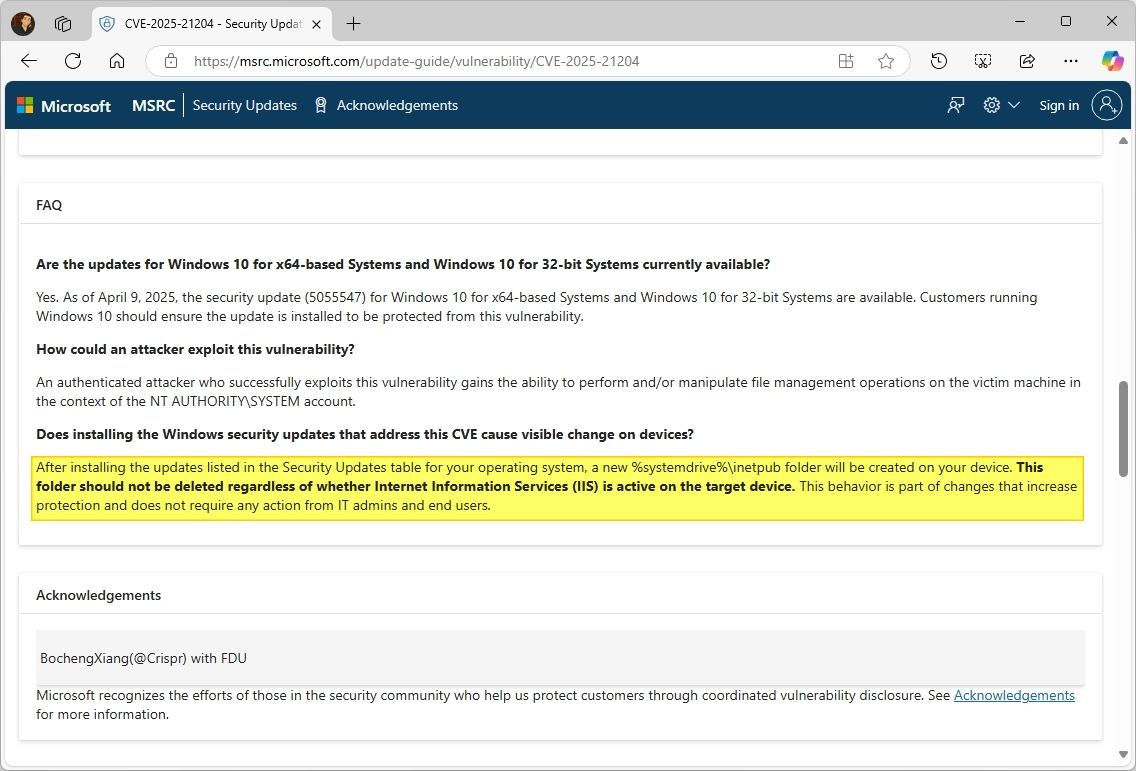Go to the browser home page
The width and height of the screenshot is (1136, 771).
117,61
